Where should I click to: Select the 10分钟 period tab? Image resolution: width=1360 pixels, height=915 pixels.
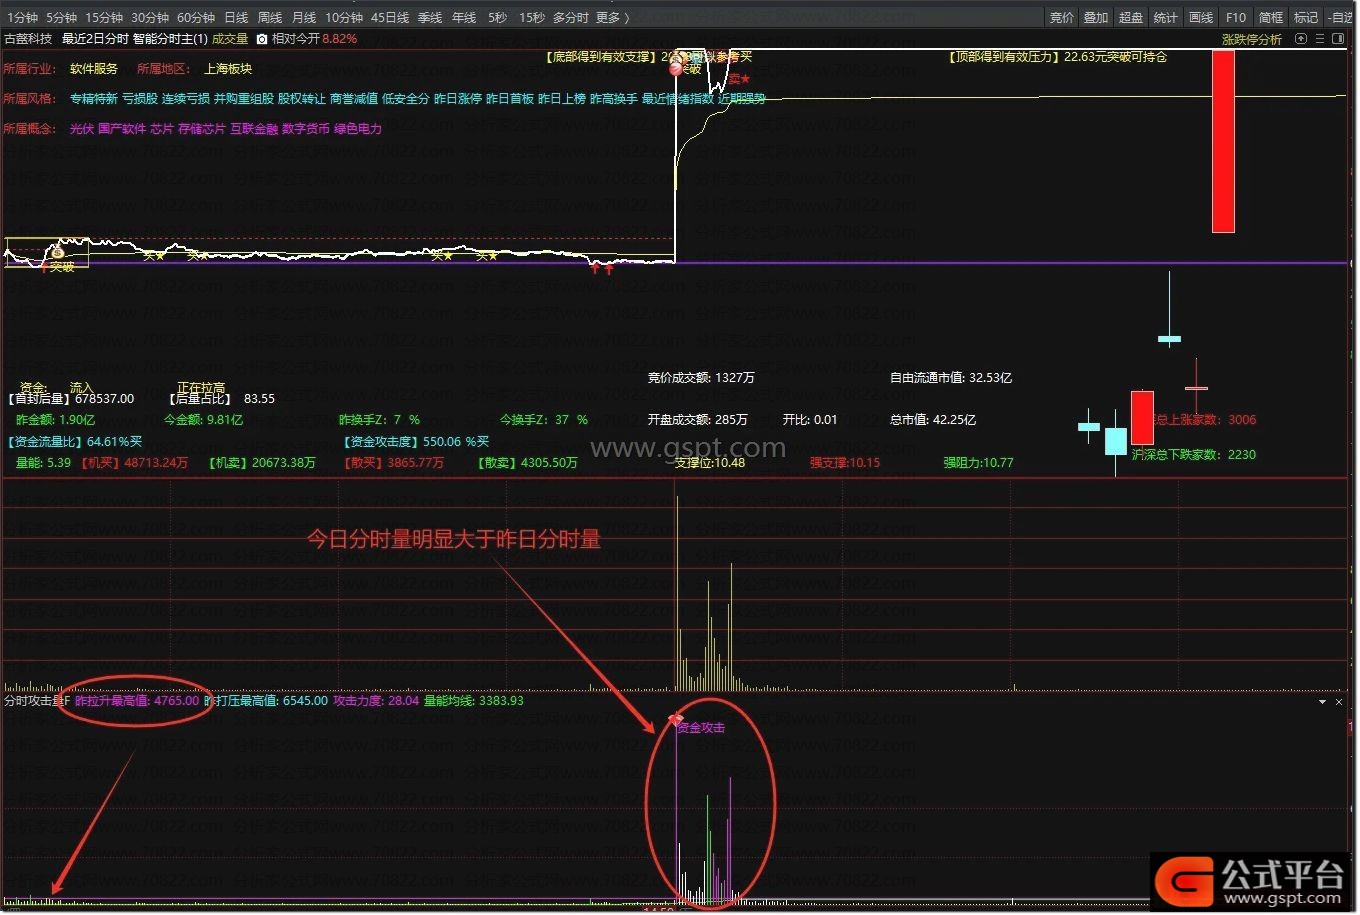(x=344, y=18)
